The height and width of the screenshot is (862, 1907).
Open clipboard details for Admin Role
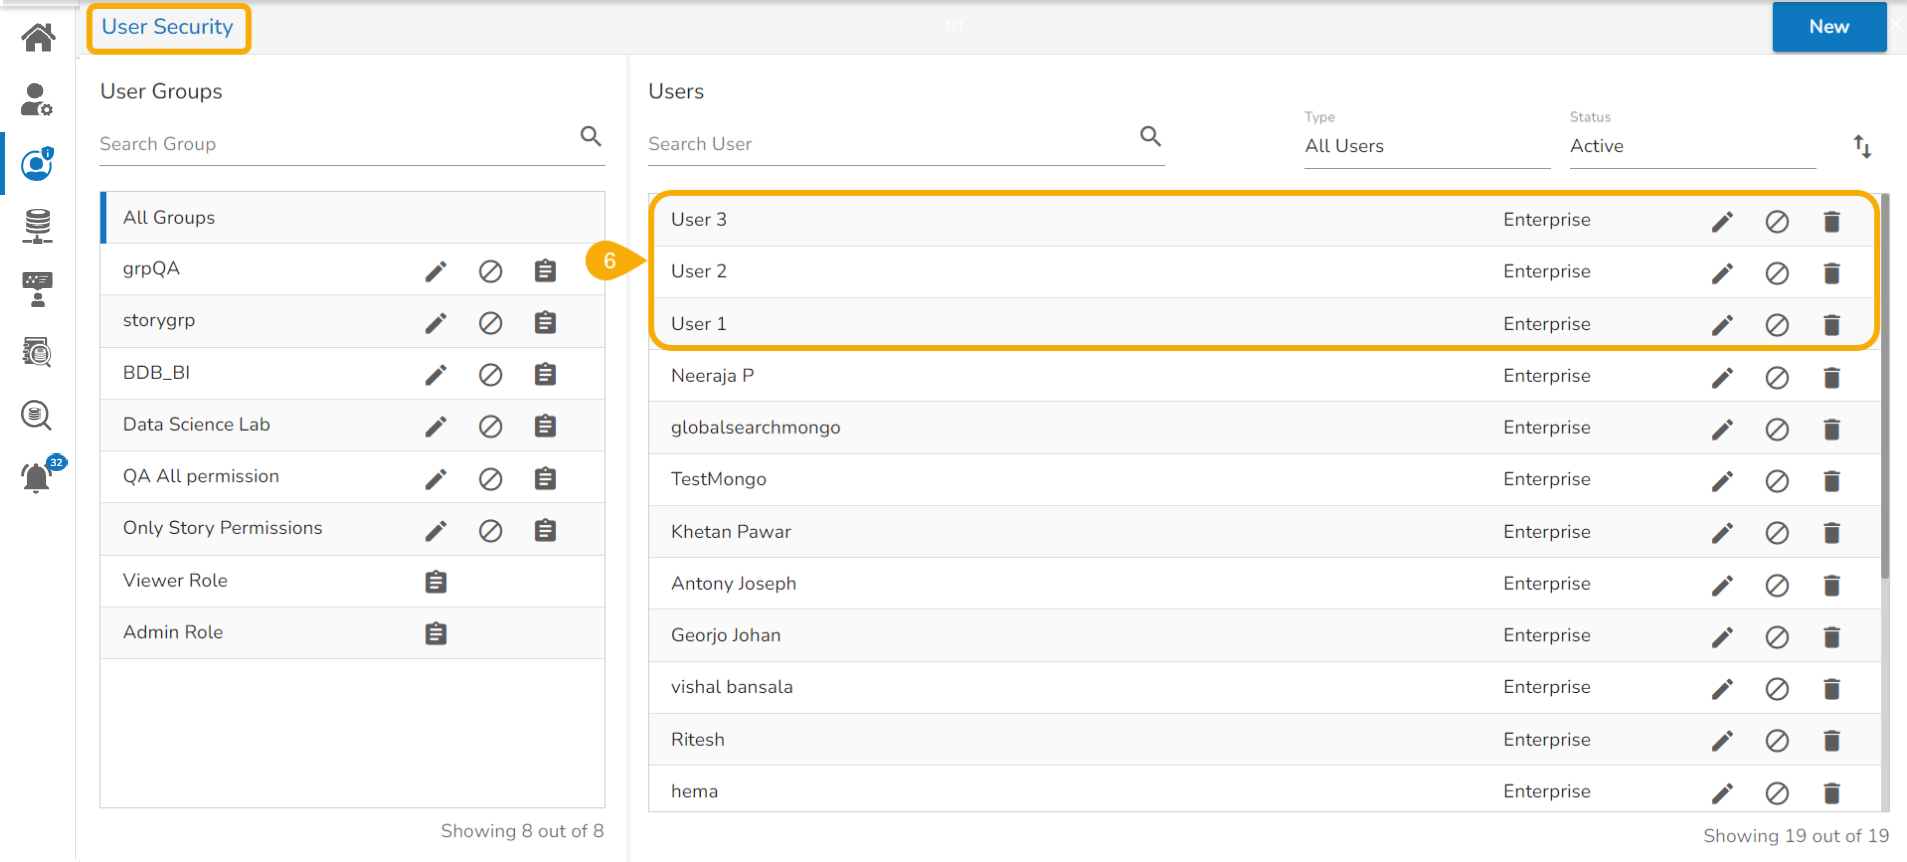pos(435,634)
